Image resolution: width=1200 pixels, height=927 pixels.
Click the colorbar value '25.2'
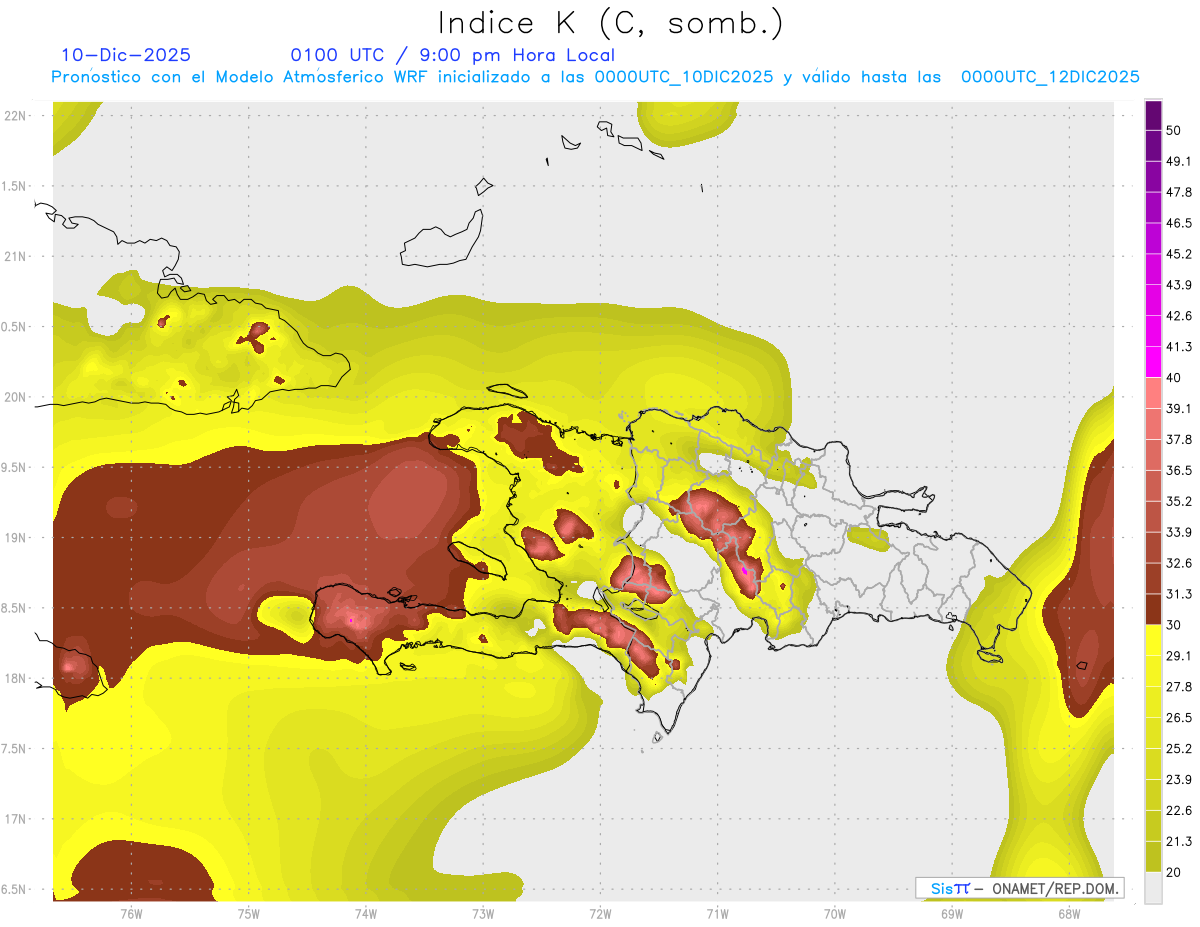1178,749
